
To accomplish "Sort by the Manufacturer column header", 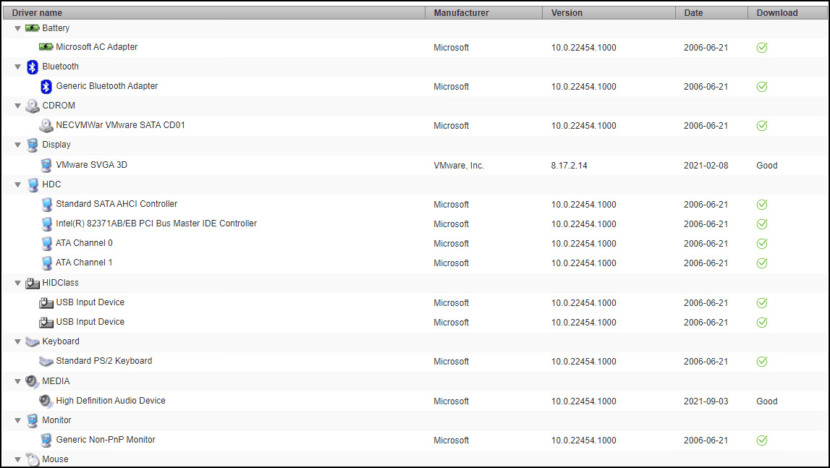I will [x=484, y=13].
